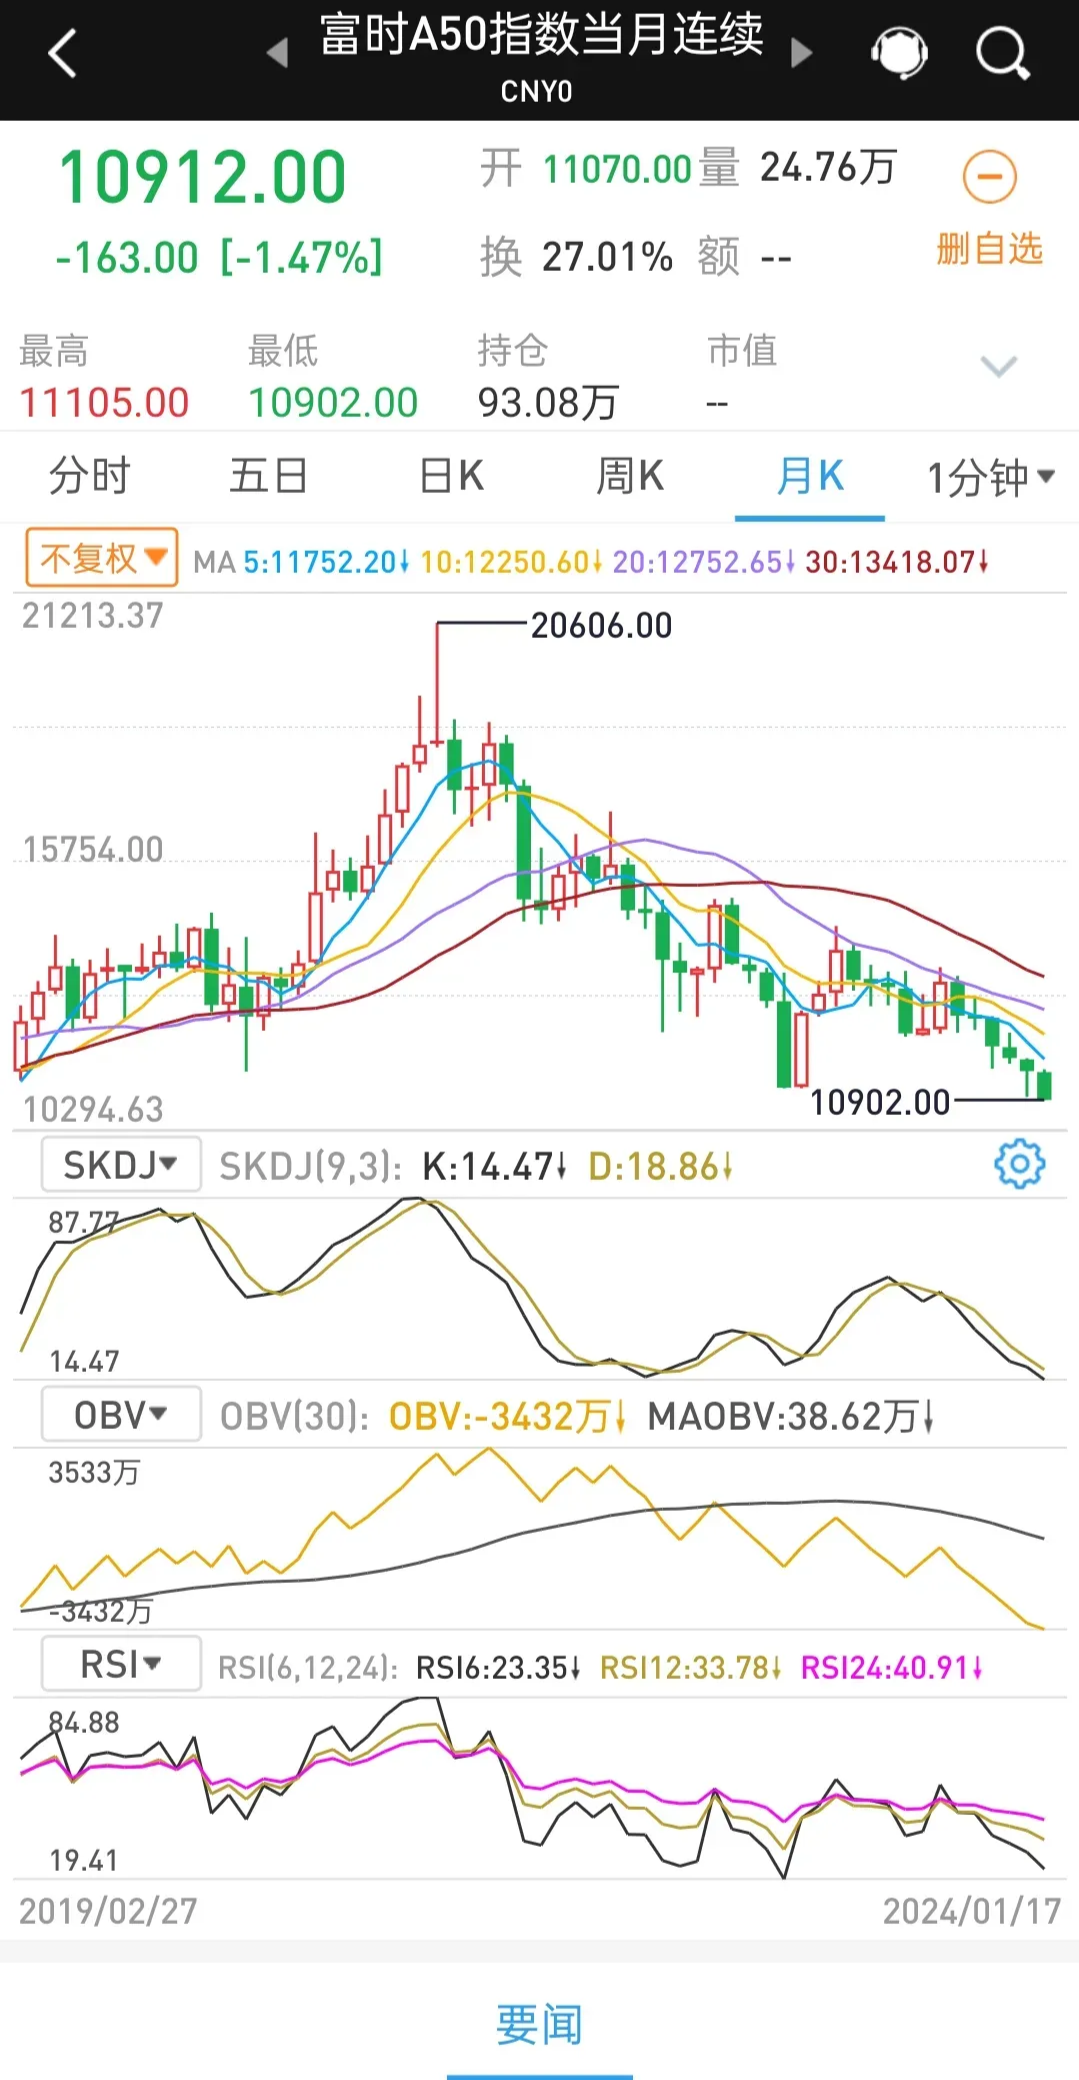Tap the start date 2019/02/27
The height and width of the screenshot is (2080, 1079).
(x=108, y=1911)
